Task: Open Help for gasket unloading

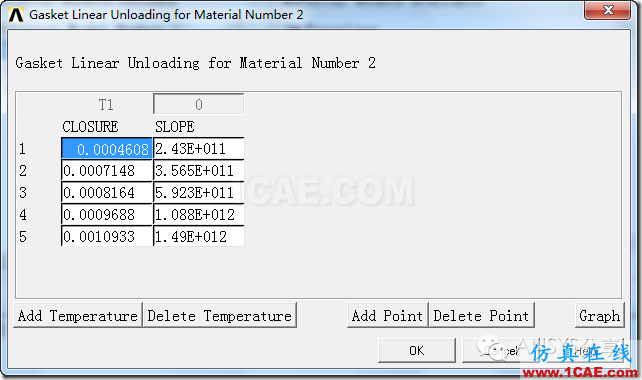Action: 585,351
